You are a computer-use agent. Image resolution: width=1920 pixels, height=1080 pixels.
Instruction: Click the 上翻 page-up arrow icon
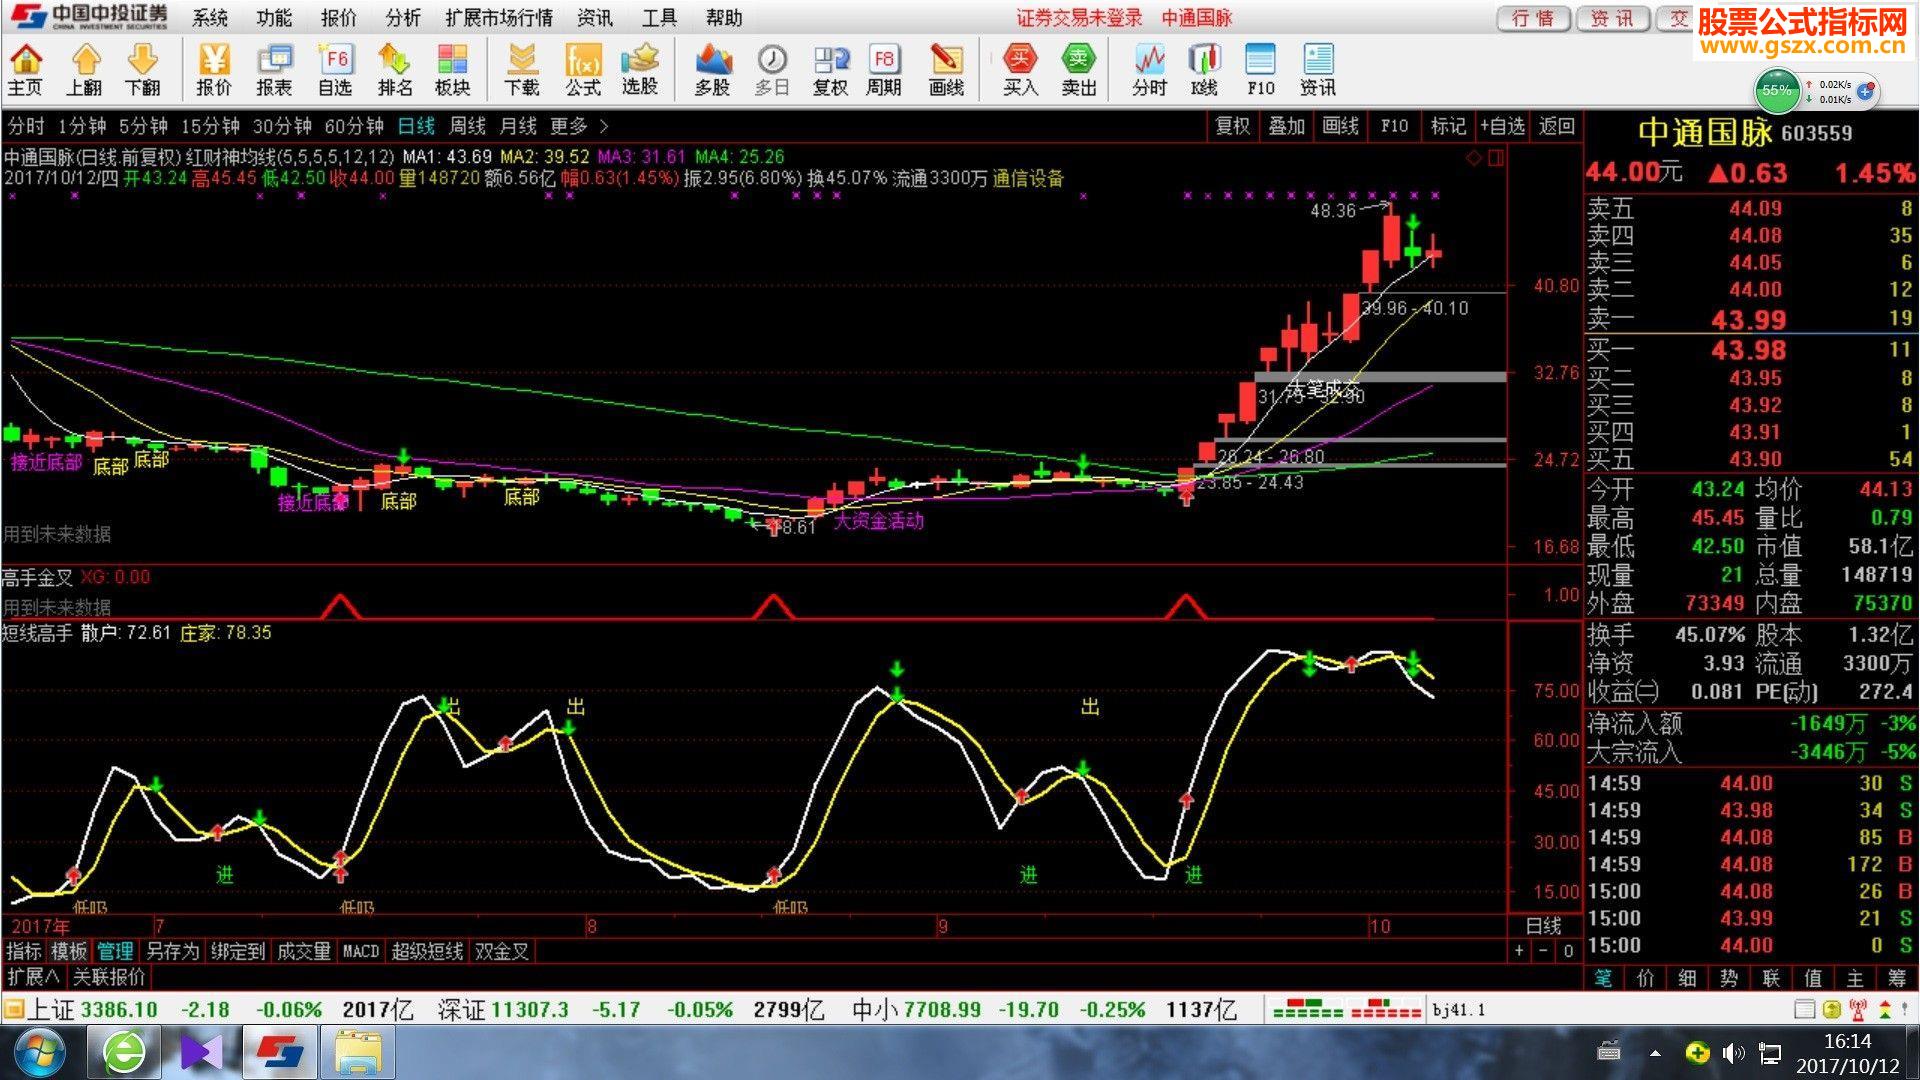click(x=85, y=70)
